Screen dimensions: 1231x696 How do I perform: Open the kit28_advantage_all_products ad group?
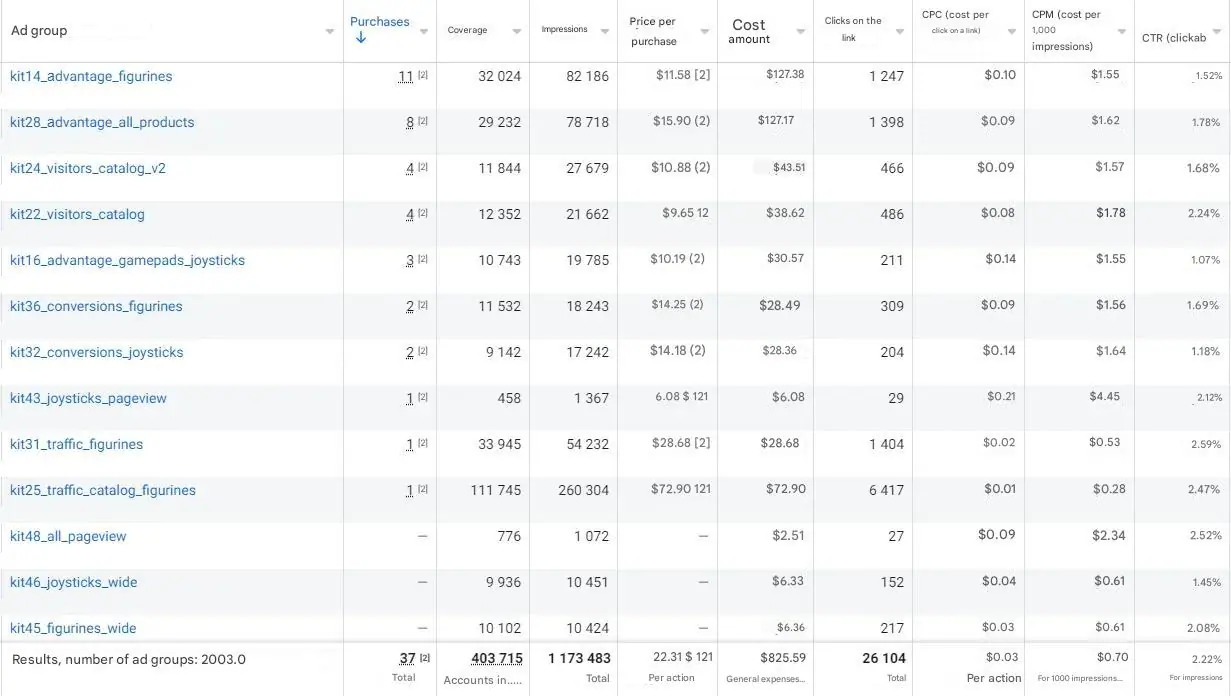102,123
